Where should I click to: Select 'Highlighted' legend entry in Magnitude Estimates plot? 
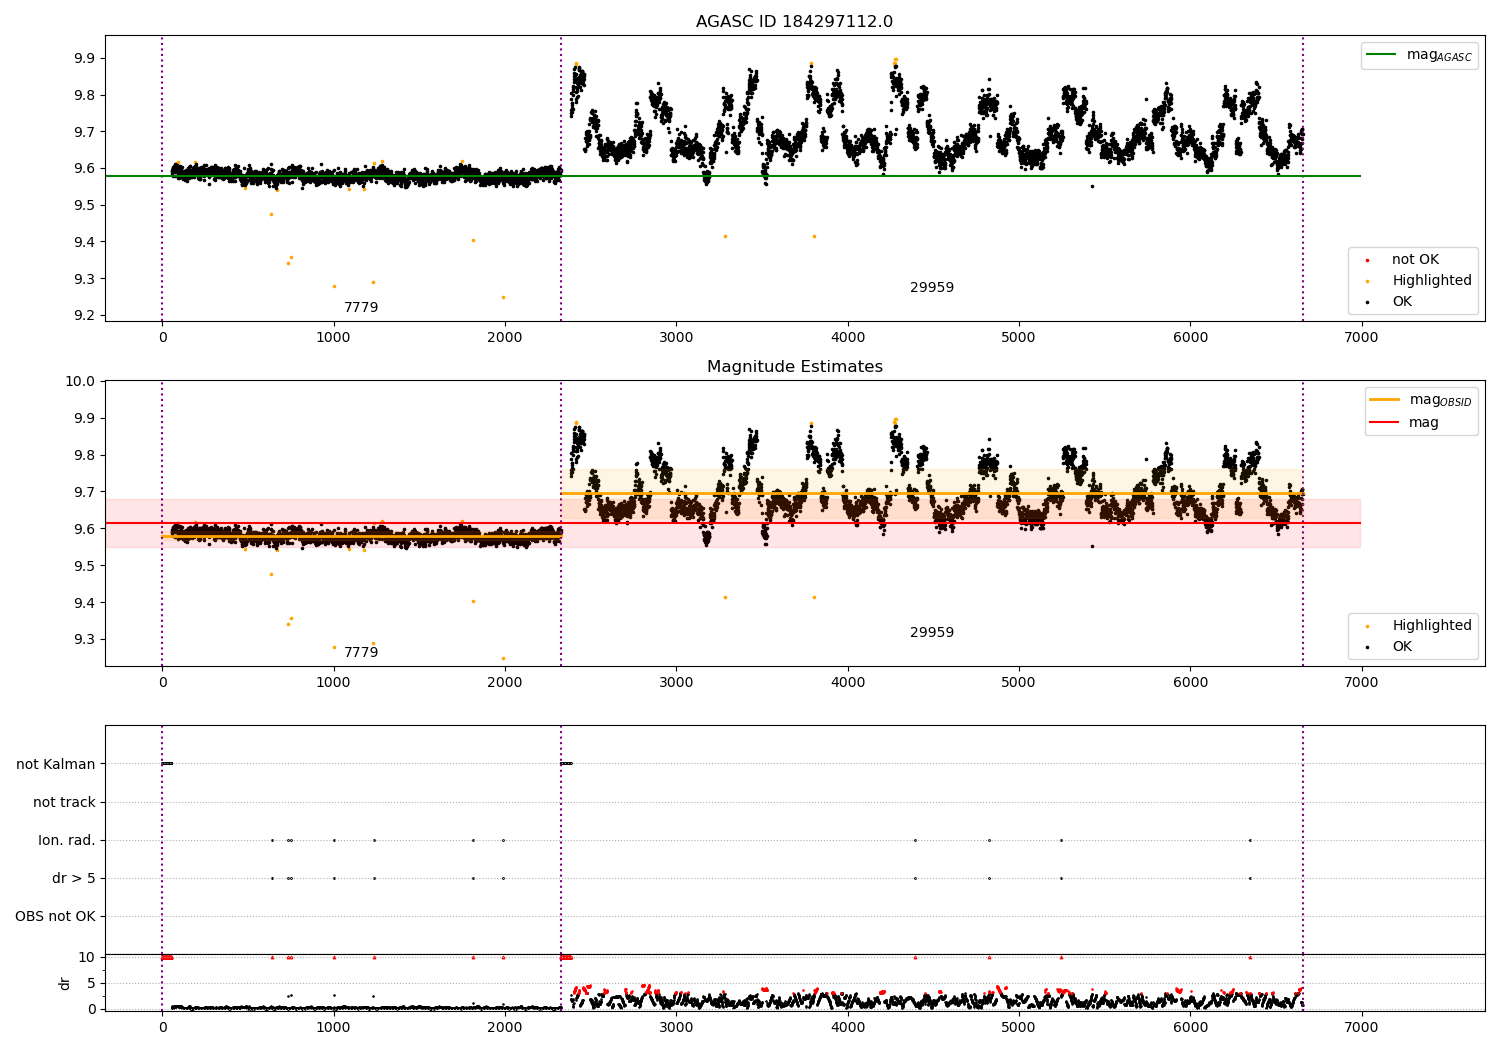pos(1432,626)
